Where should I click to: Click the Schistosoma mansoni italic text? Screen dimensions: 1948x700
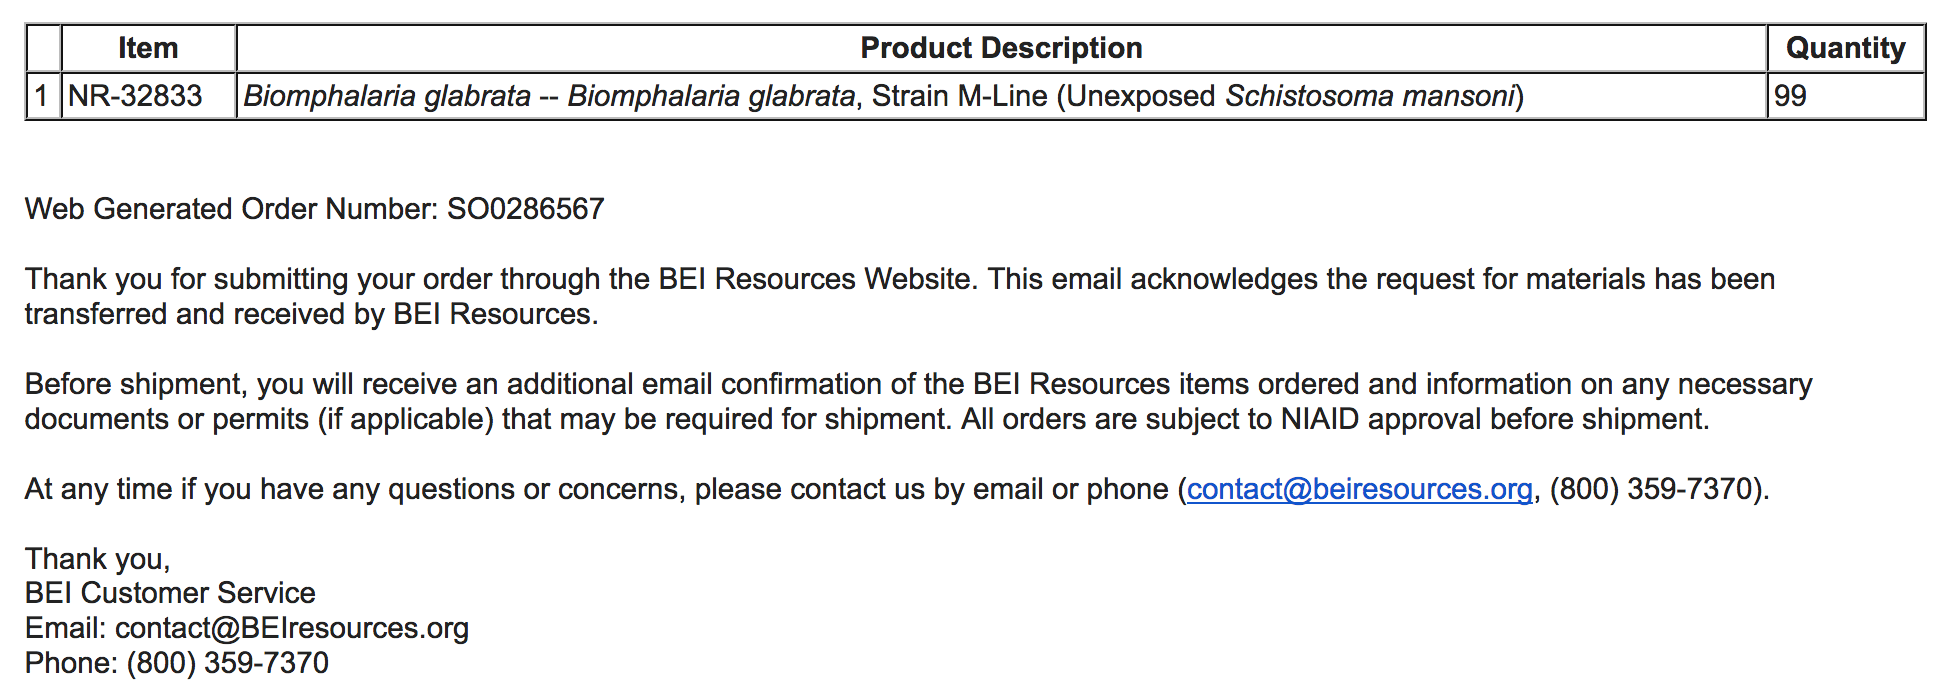(x=1370, y=96)
